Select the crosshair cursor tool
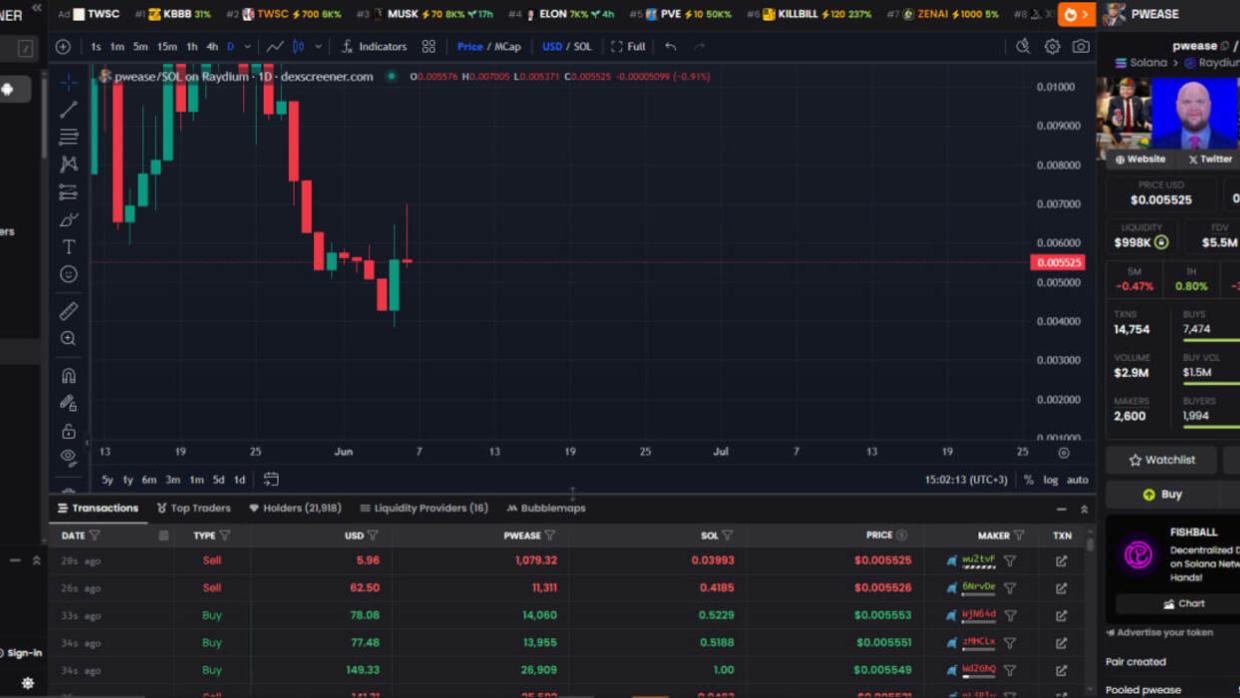The height and width of the screenshot is (698, 1240). (68, 82)
